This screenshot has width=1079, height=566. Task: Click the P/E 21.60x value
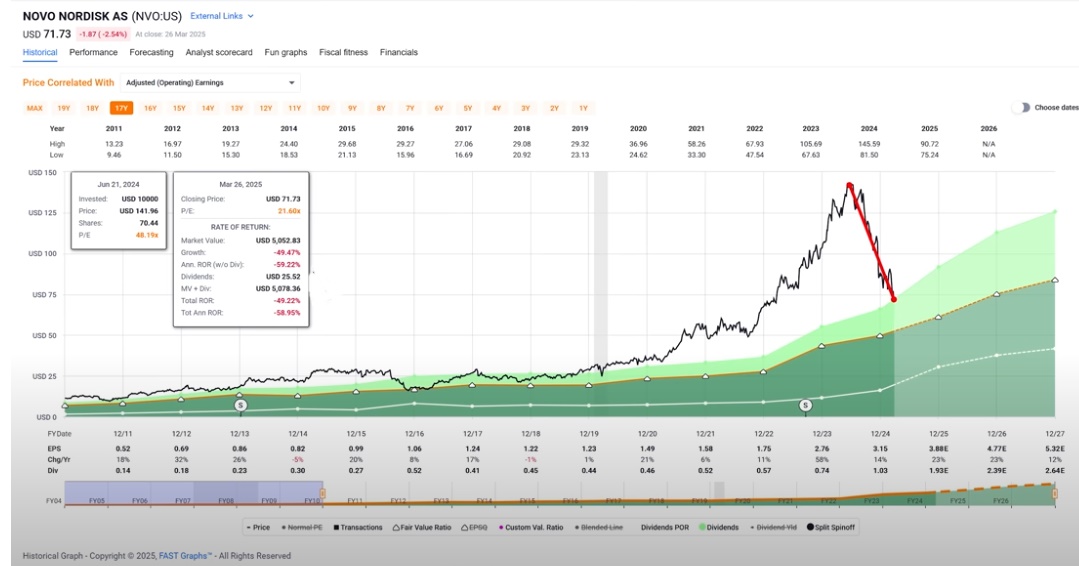click(289, 211)
